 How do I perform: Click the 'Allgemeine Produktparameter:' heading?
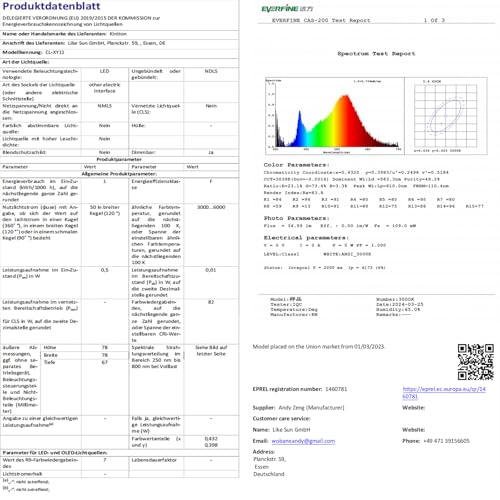coord(119,174)
